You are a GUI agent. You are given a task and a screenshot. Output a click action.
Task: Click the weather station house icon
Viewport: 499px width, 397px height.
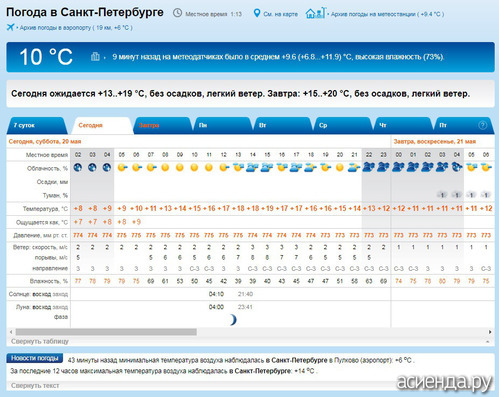click(x=315, y=13)
